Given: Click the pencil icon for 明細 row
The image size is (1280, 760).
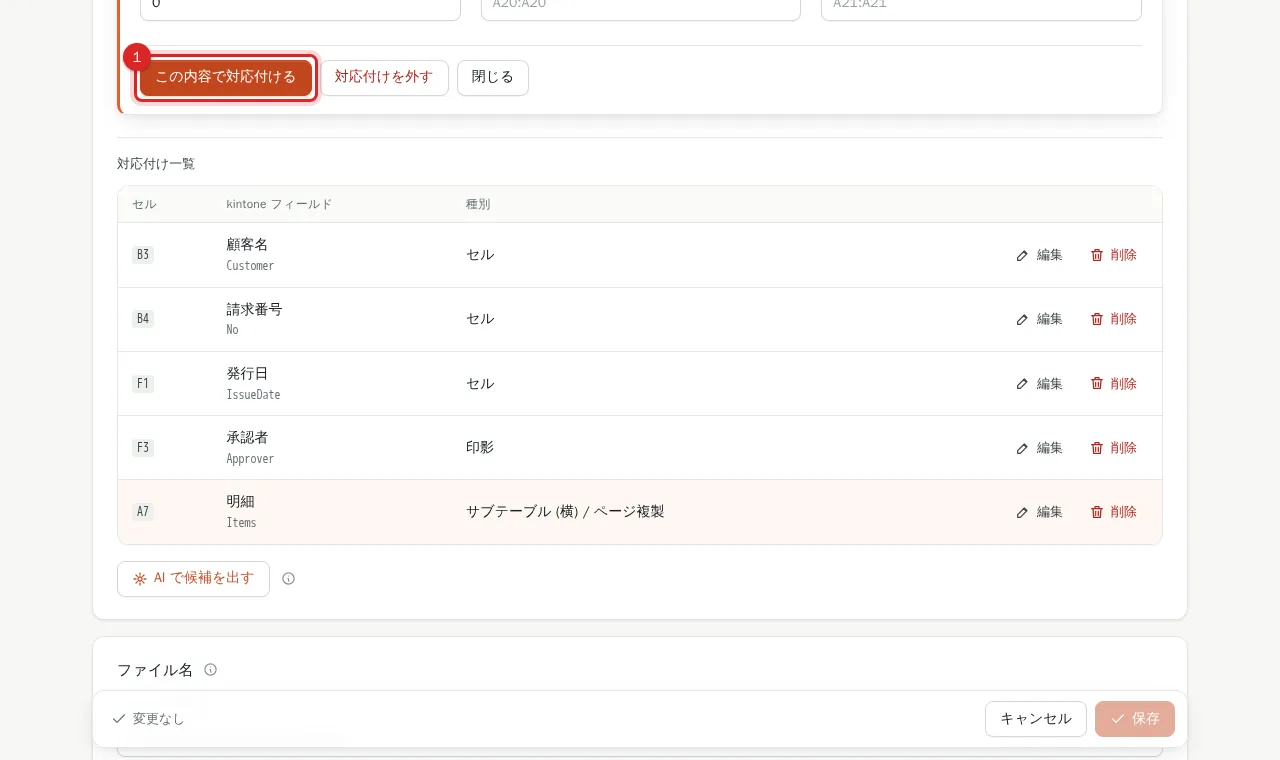Looking at the screenshot, I should [x=1022, y=512].
